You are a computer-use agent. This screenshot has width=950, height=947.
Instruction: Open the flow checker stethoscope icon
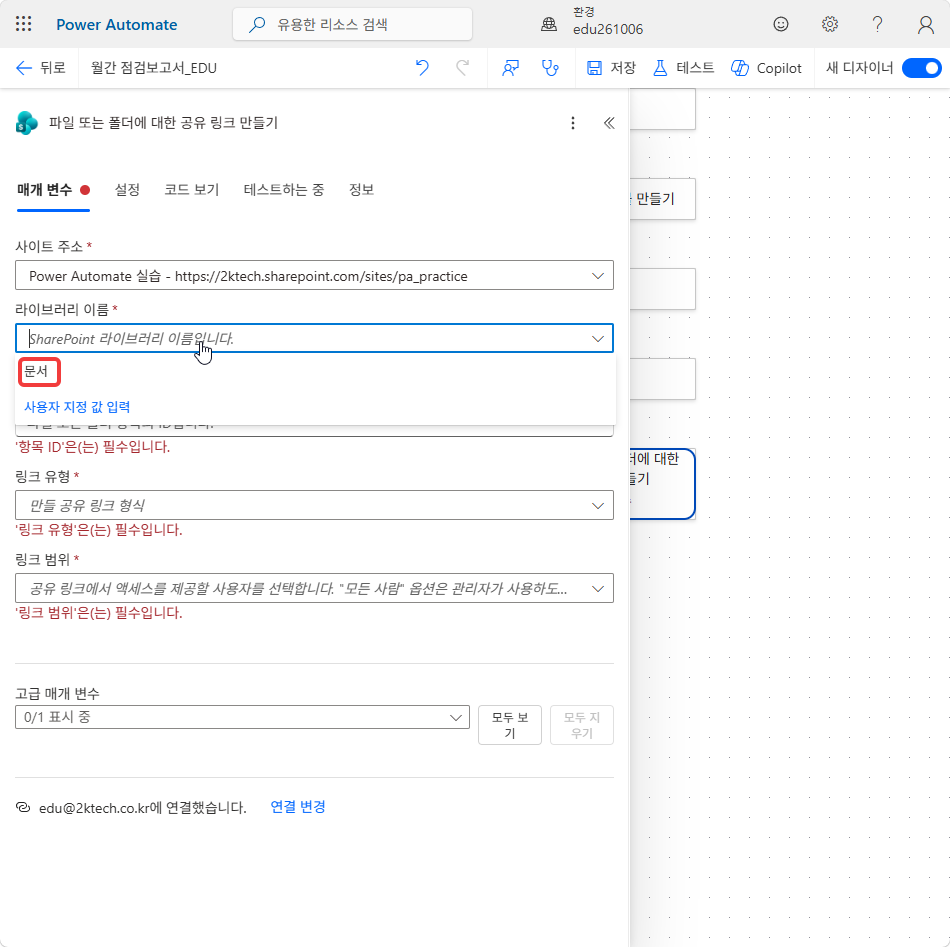coord(550,68)
